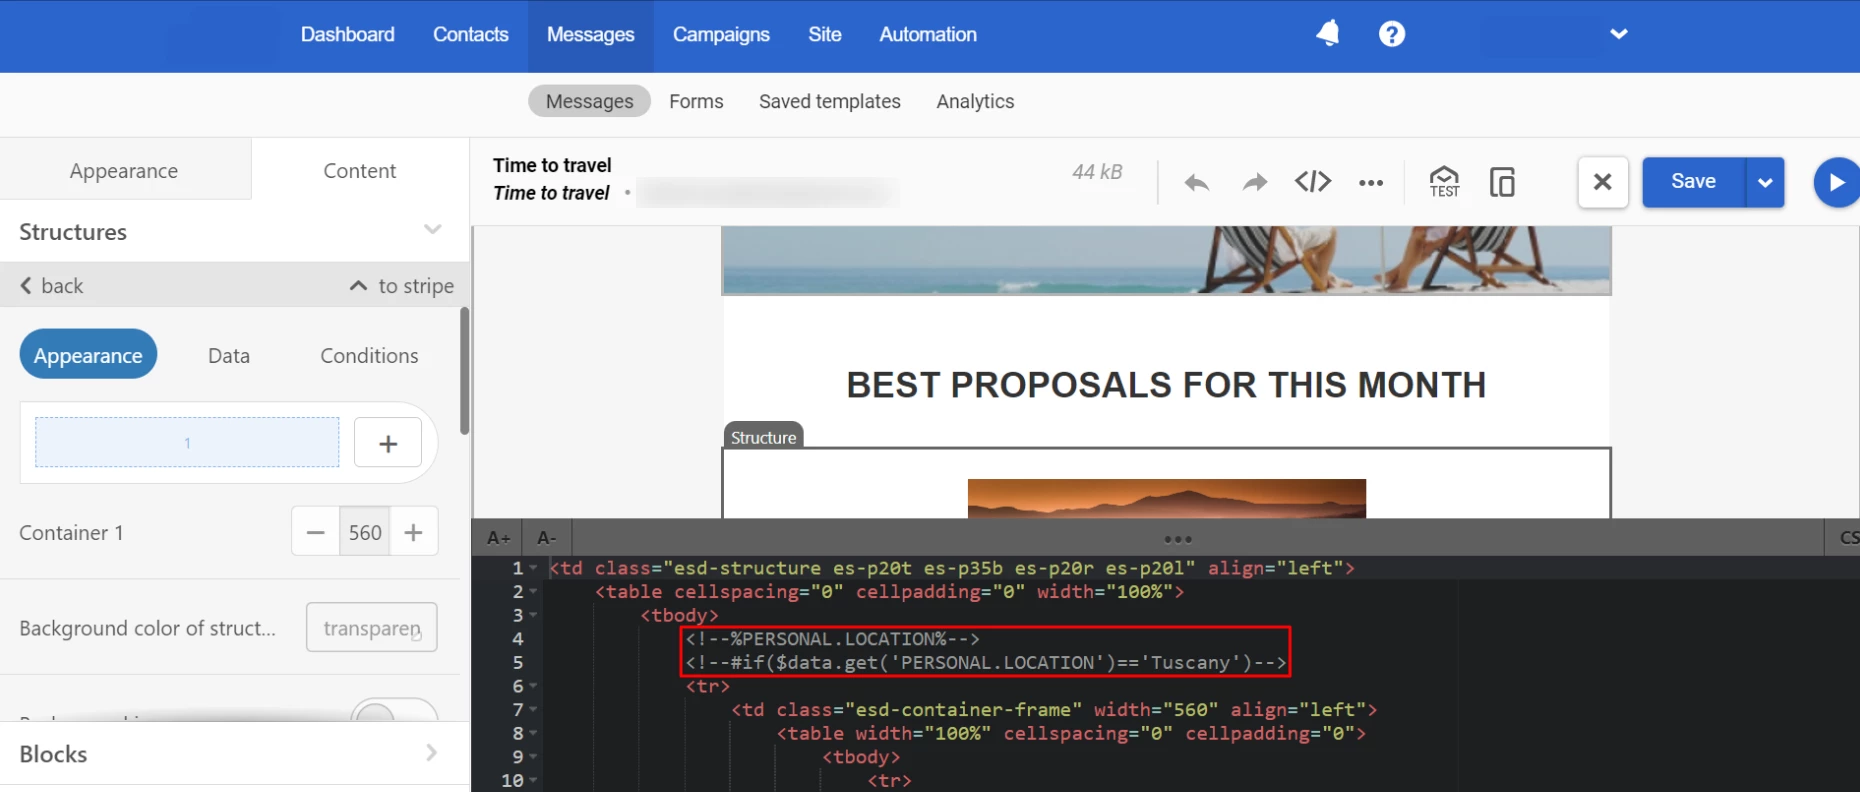Open Messages in top navigation bar
This screenshot has height=792, width=1860.
[x=591, y=35]
